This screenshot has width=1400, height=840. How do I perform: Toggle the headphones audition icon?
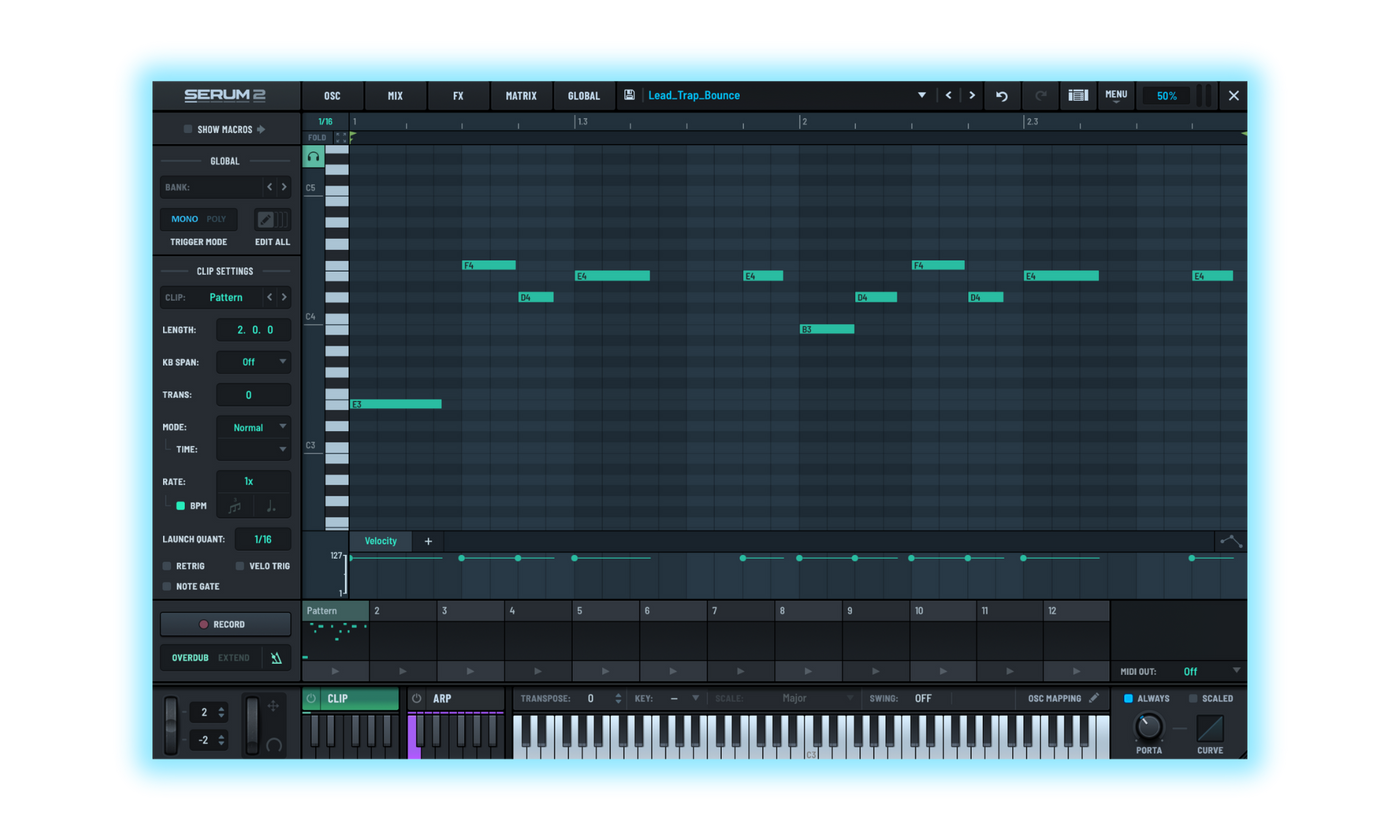pos(313,157)
